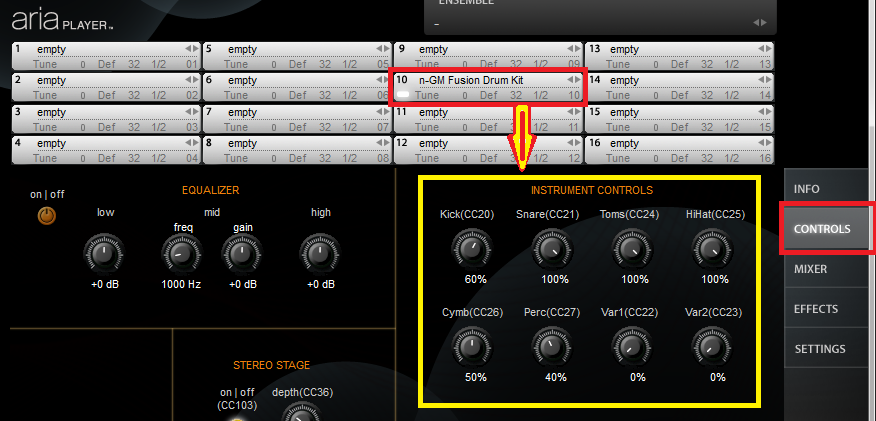Click the Kick(CC20) knob
This screenshot has height=421, width=876.
472,249
